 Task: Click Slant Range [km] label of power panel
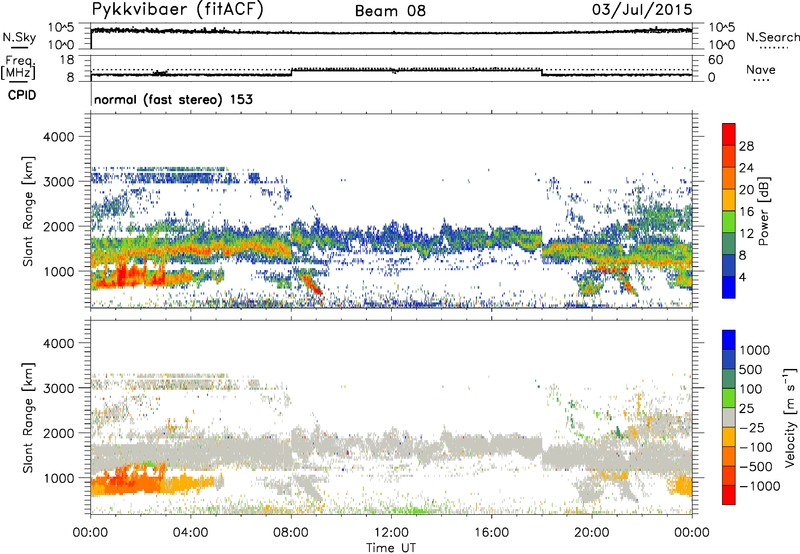click(28, 211)
